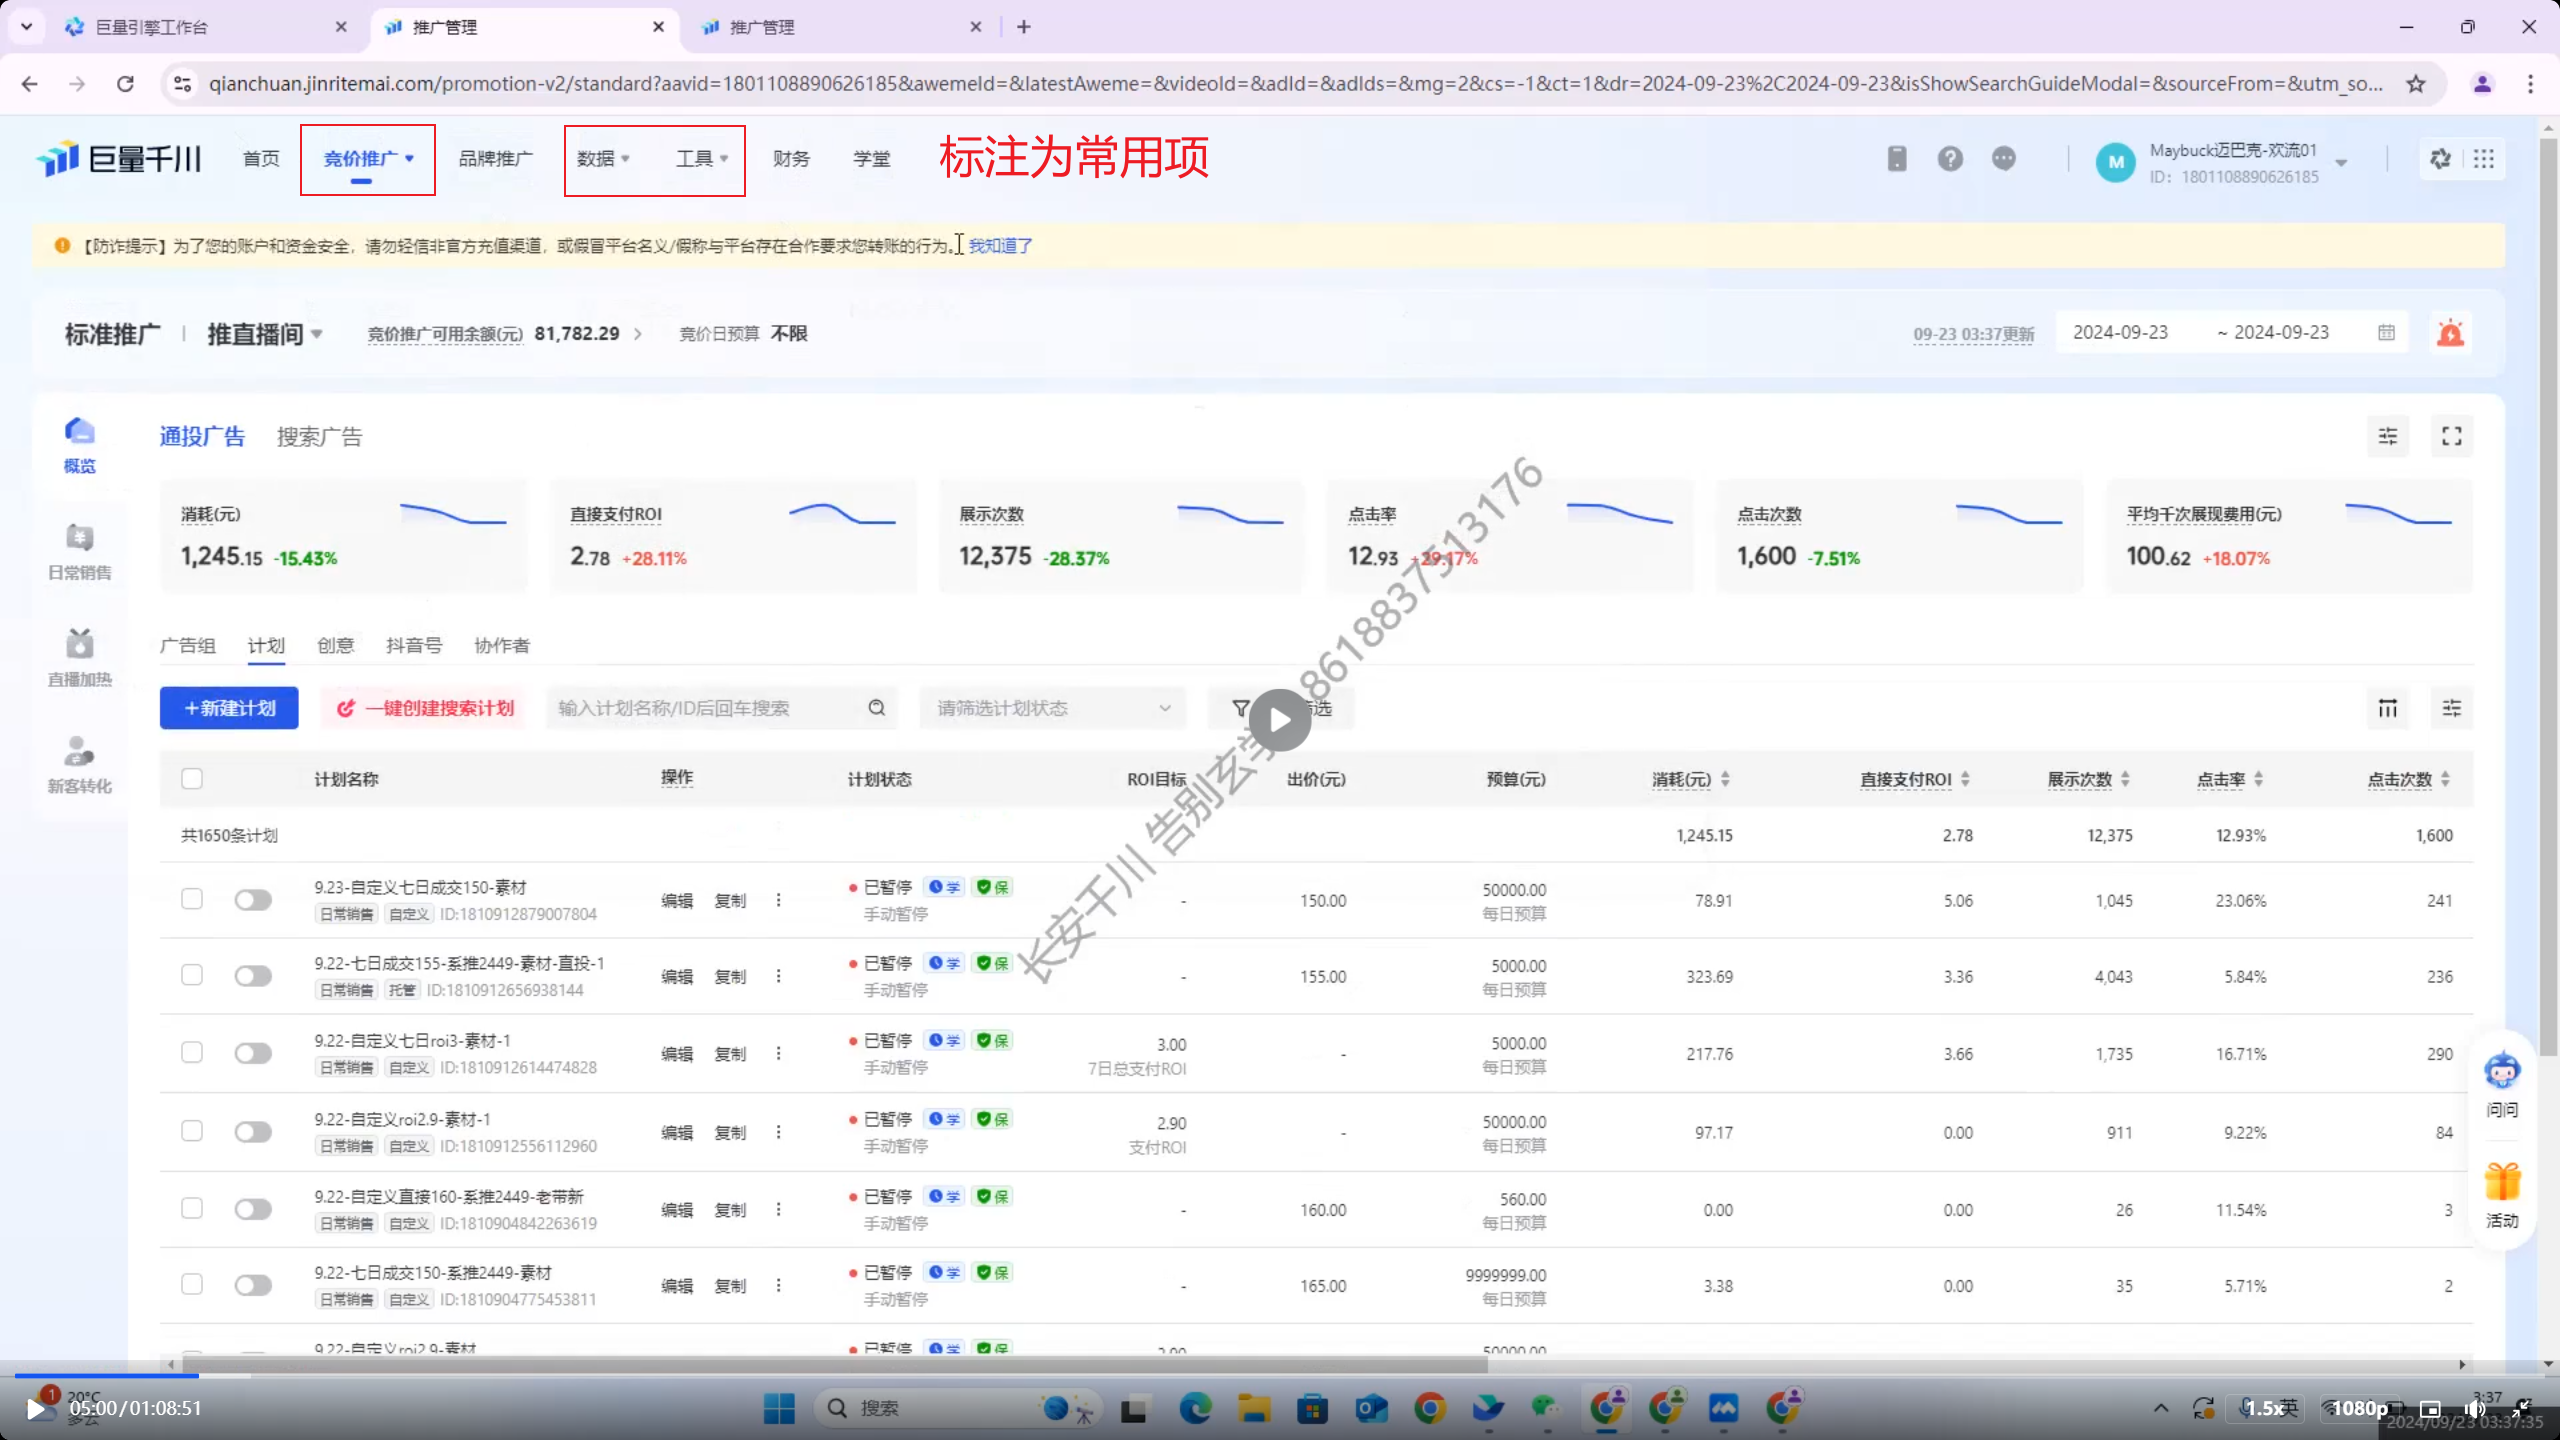Open the help question mark icon
The image size is (2560, 1440).
[x=1950, y=159]
